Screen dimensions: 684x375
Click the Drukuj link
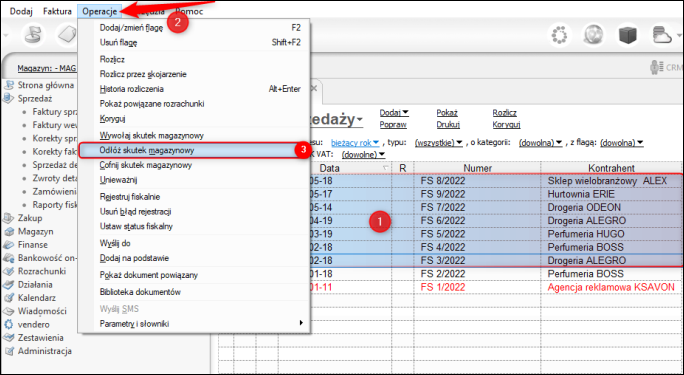tap(448, 125)
